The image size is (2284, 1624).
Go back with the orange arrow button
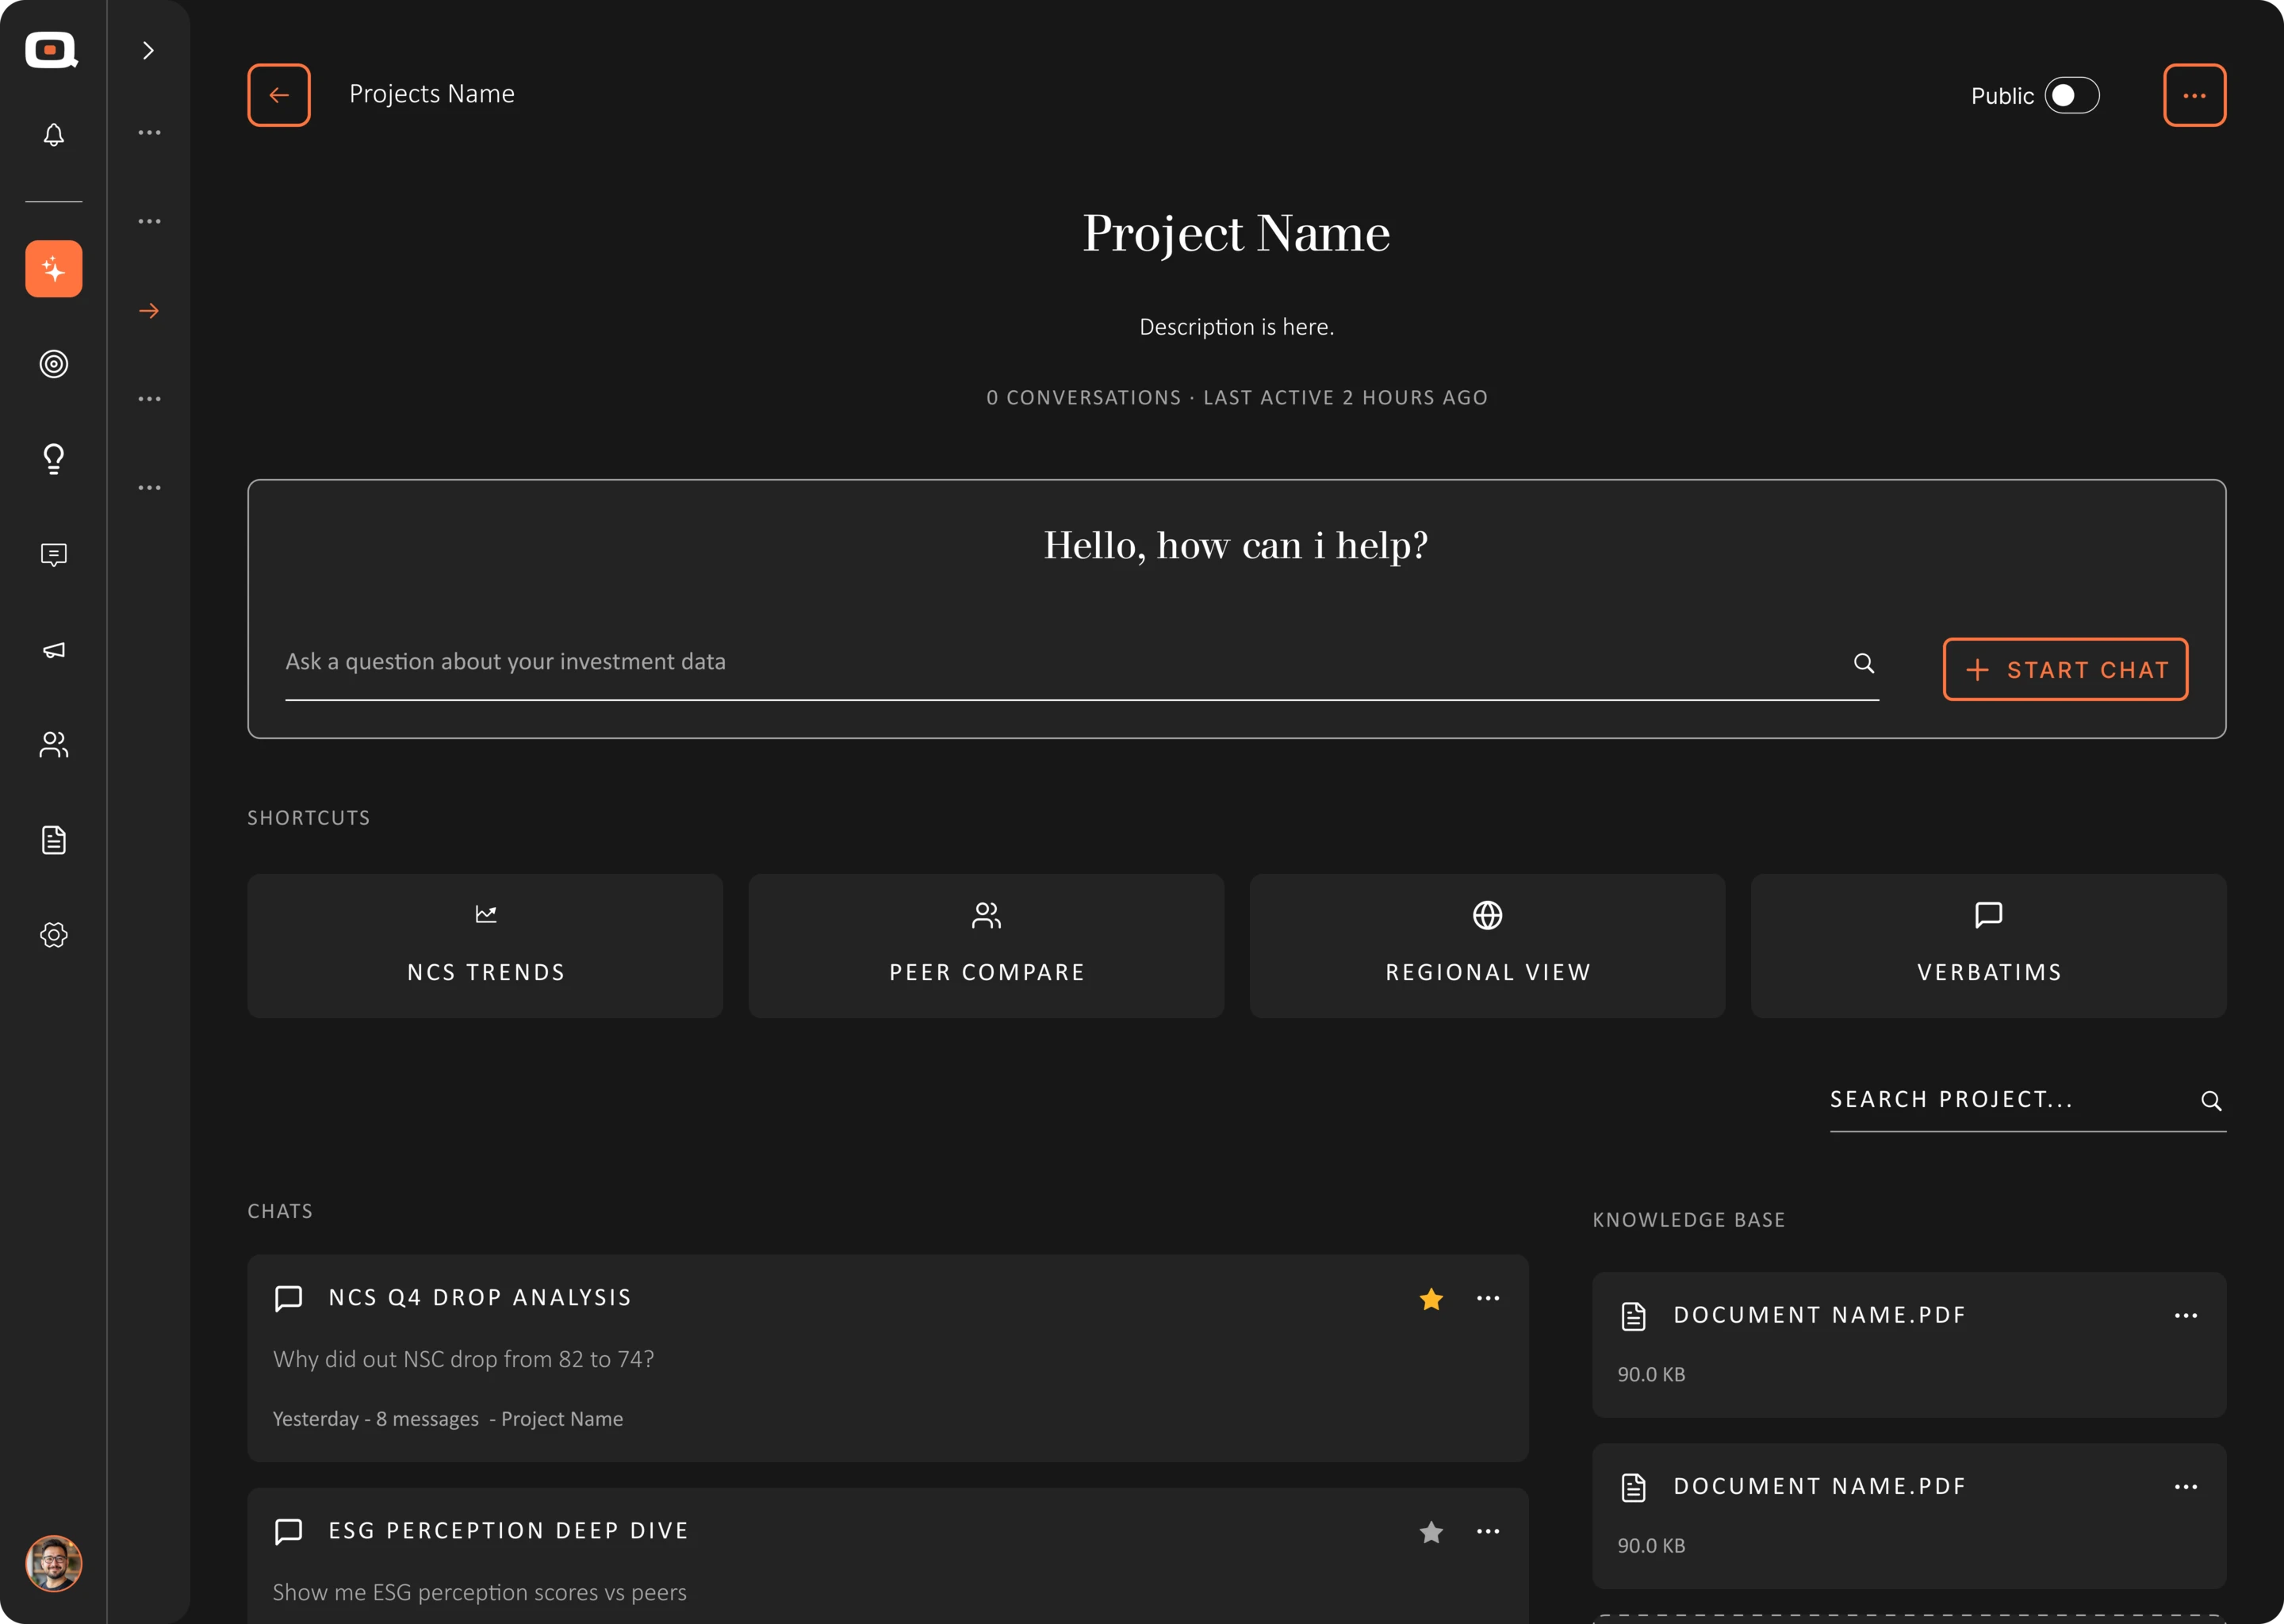(279, 95)
